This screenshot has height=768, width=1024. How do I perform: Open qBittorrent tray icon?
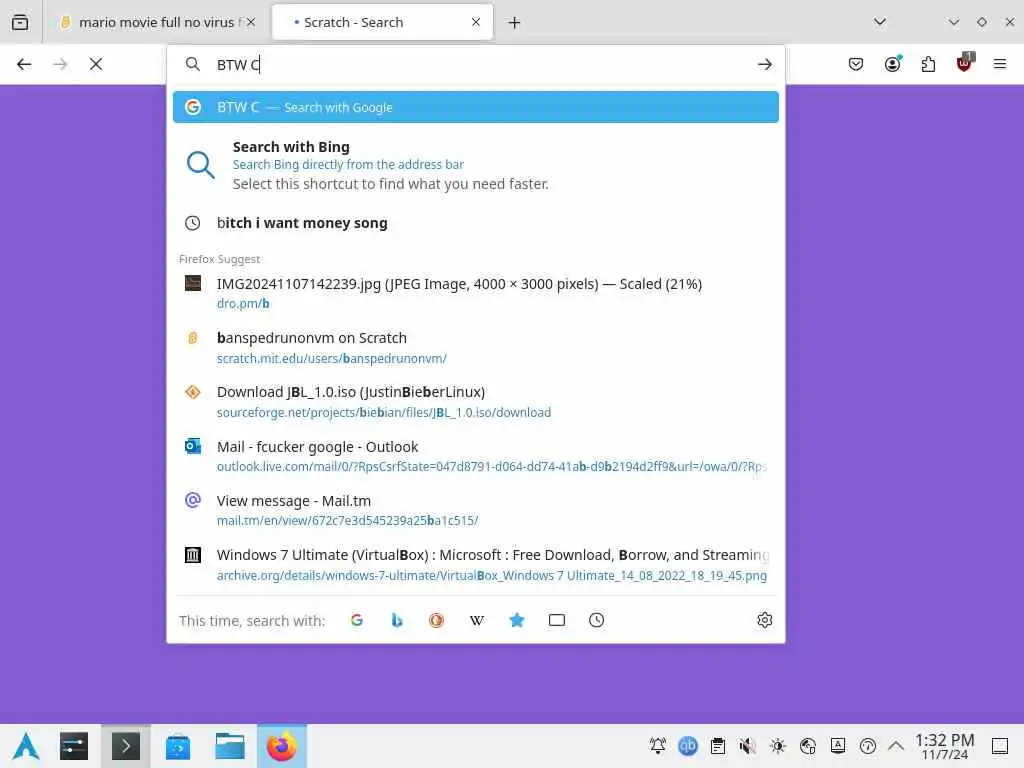[688, 745]
